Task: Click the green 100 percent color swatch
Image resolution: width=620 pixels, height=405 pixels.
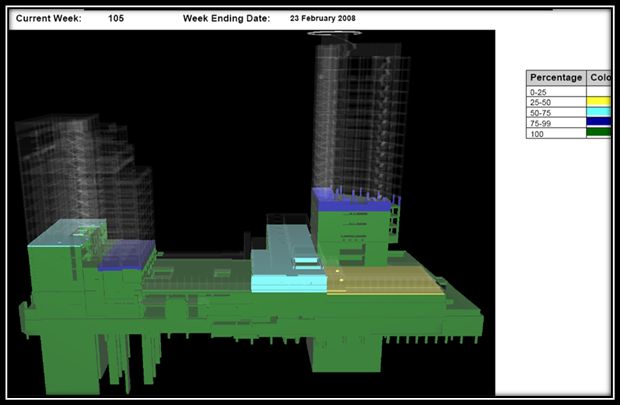Action: 600,131
